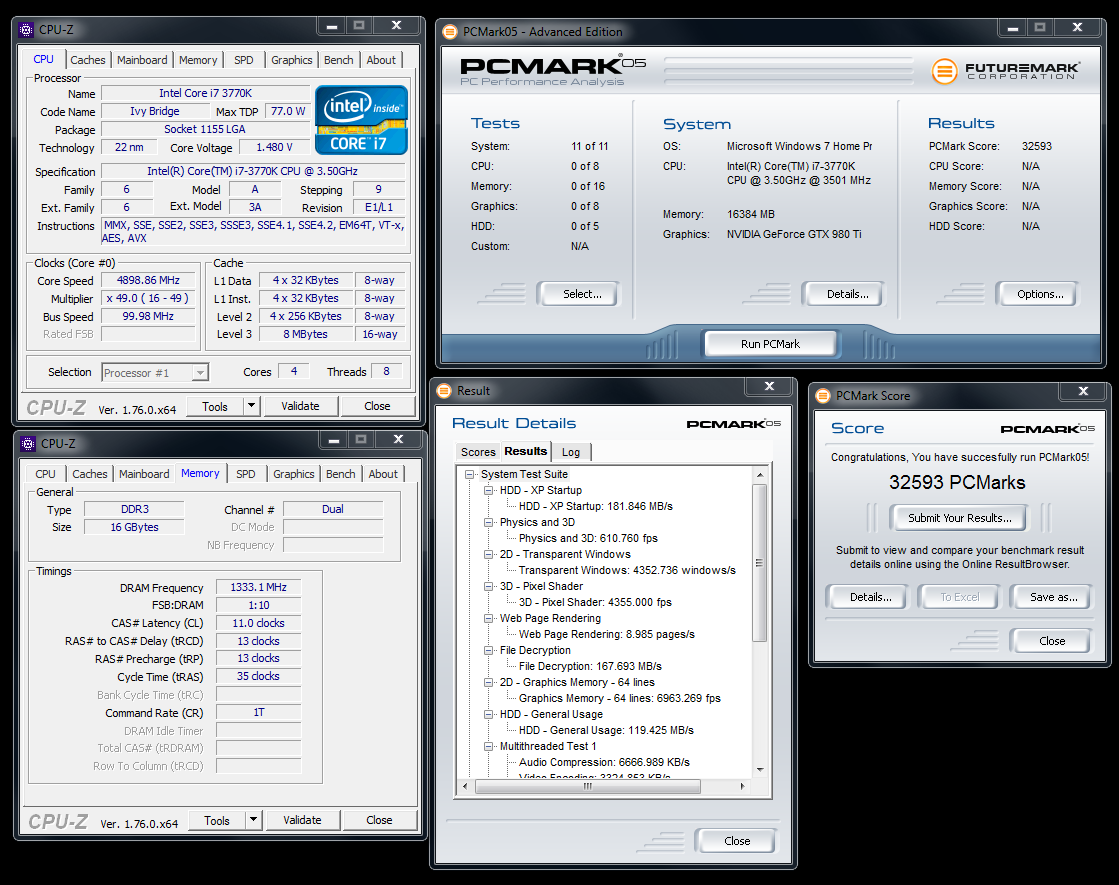1119x885 pixels.
Task: Collapse the HDD - XP Startup node
Action: [489, 490]
